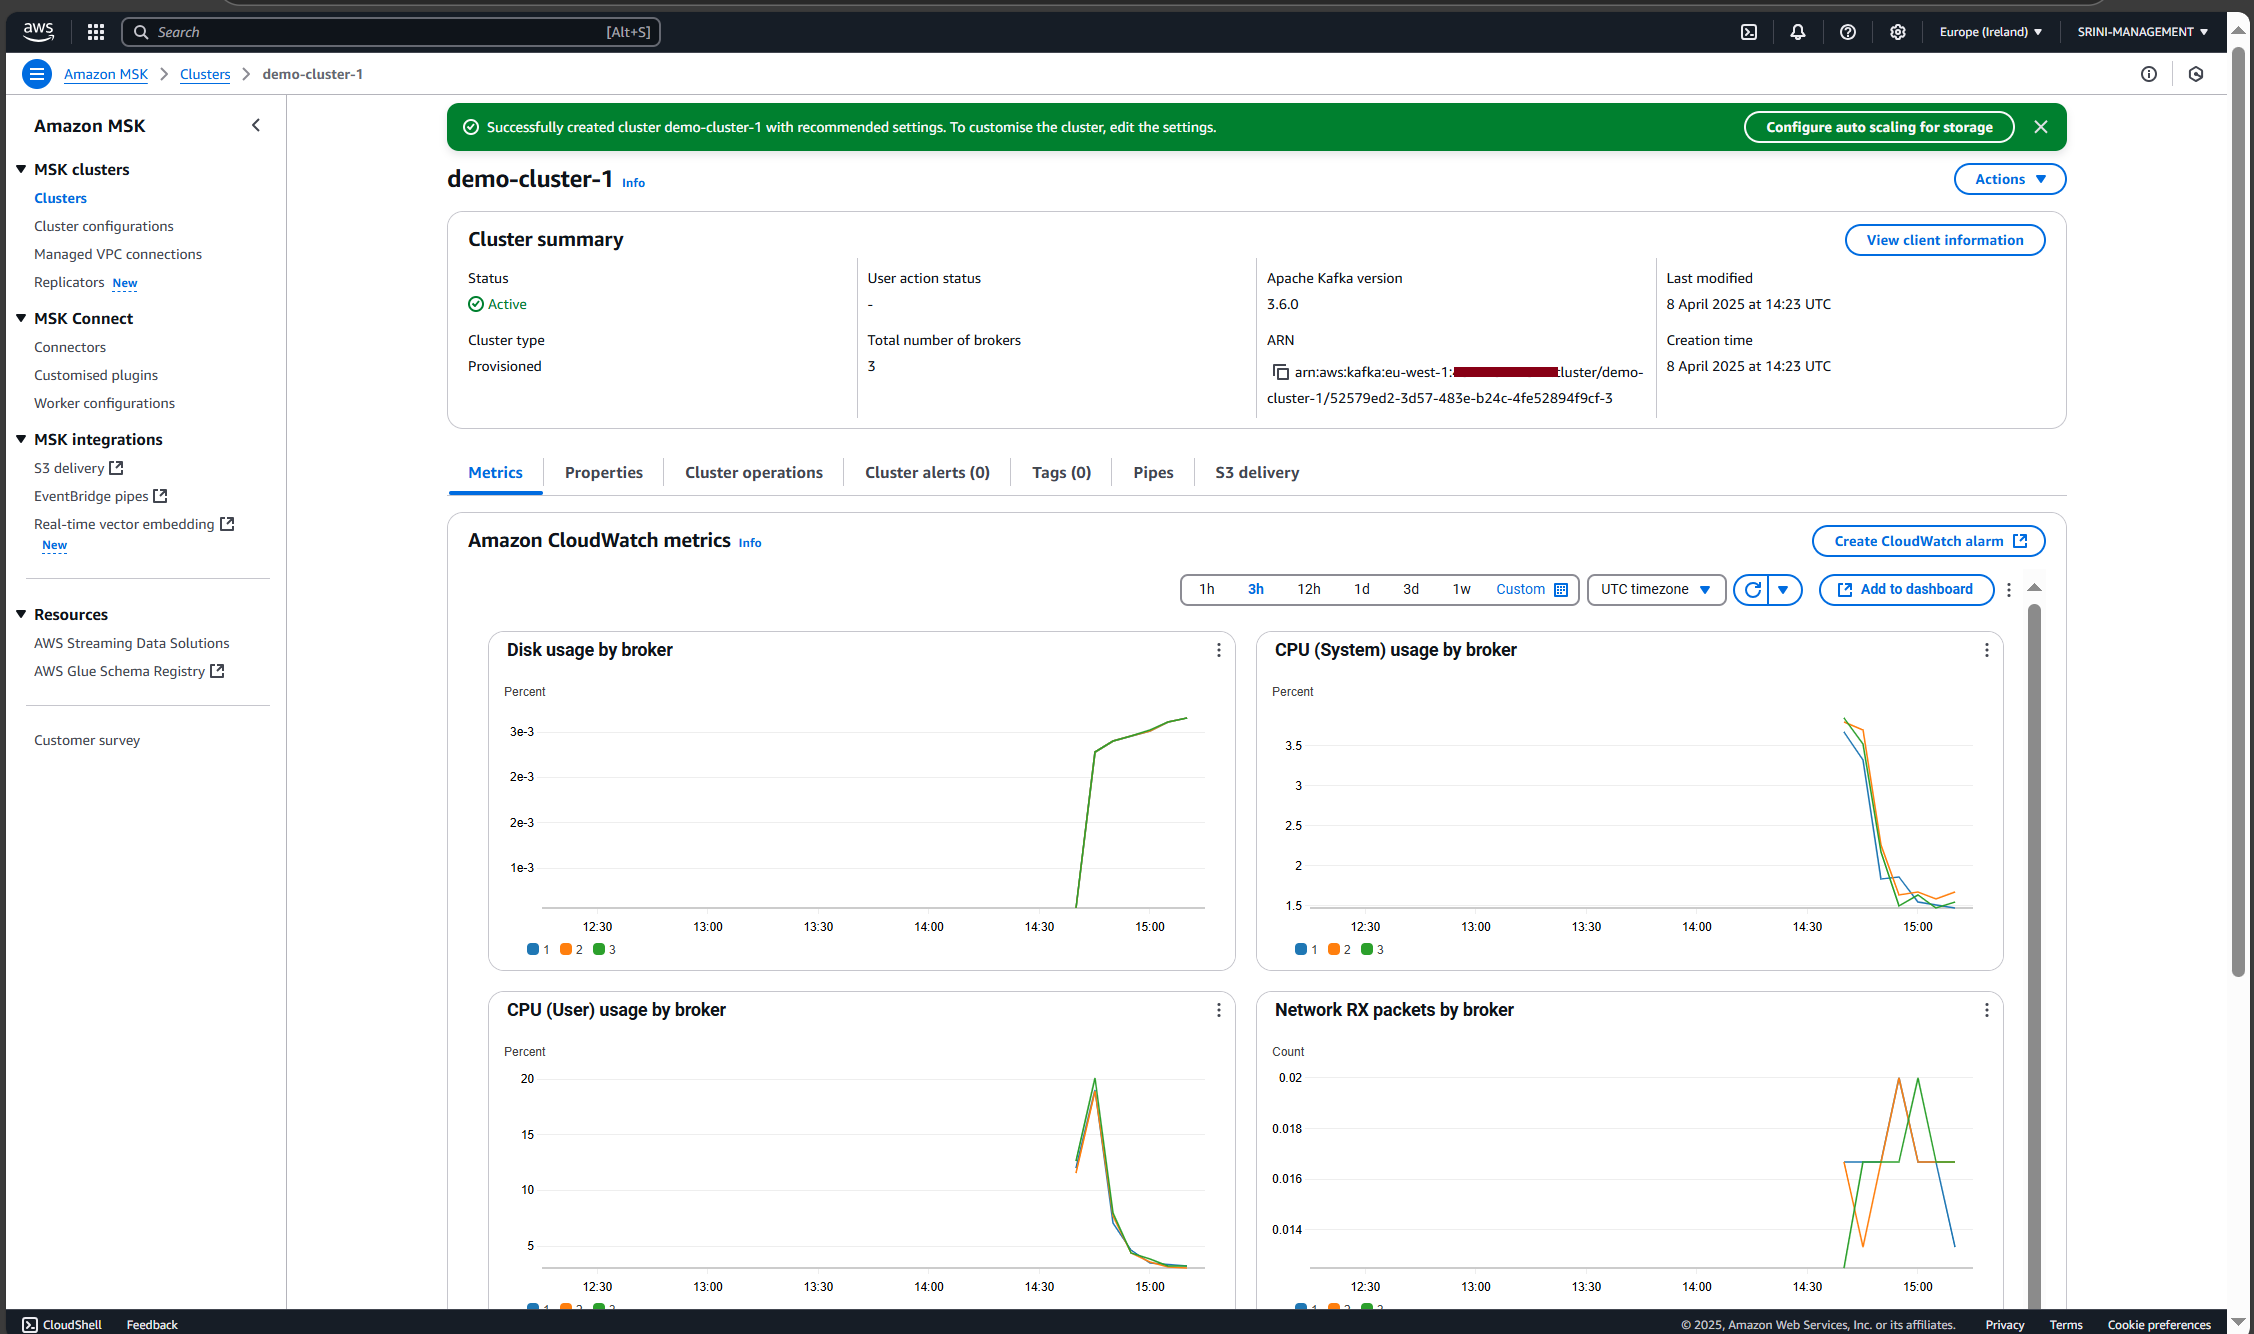Screen dimensions: 2254x1334
Task: Focus the AWS search field
Action: pos(391,32)
